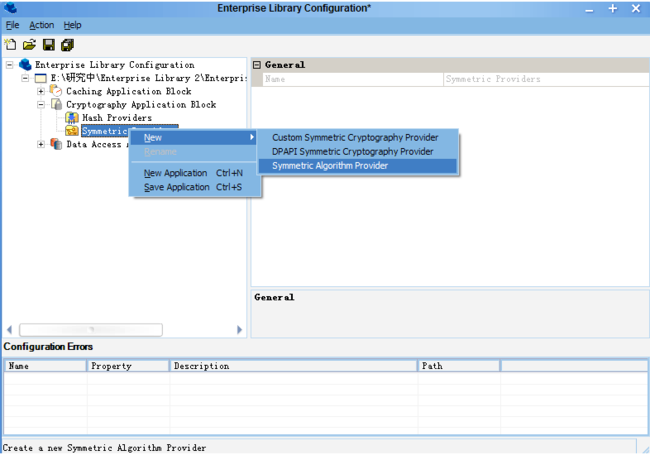Viewport: 650px width, 455px height.
Task: Click the Property column header
Action: (x=128, y=366)
